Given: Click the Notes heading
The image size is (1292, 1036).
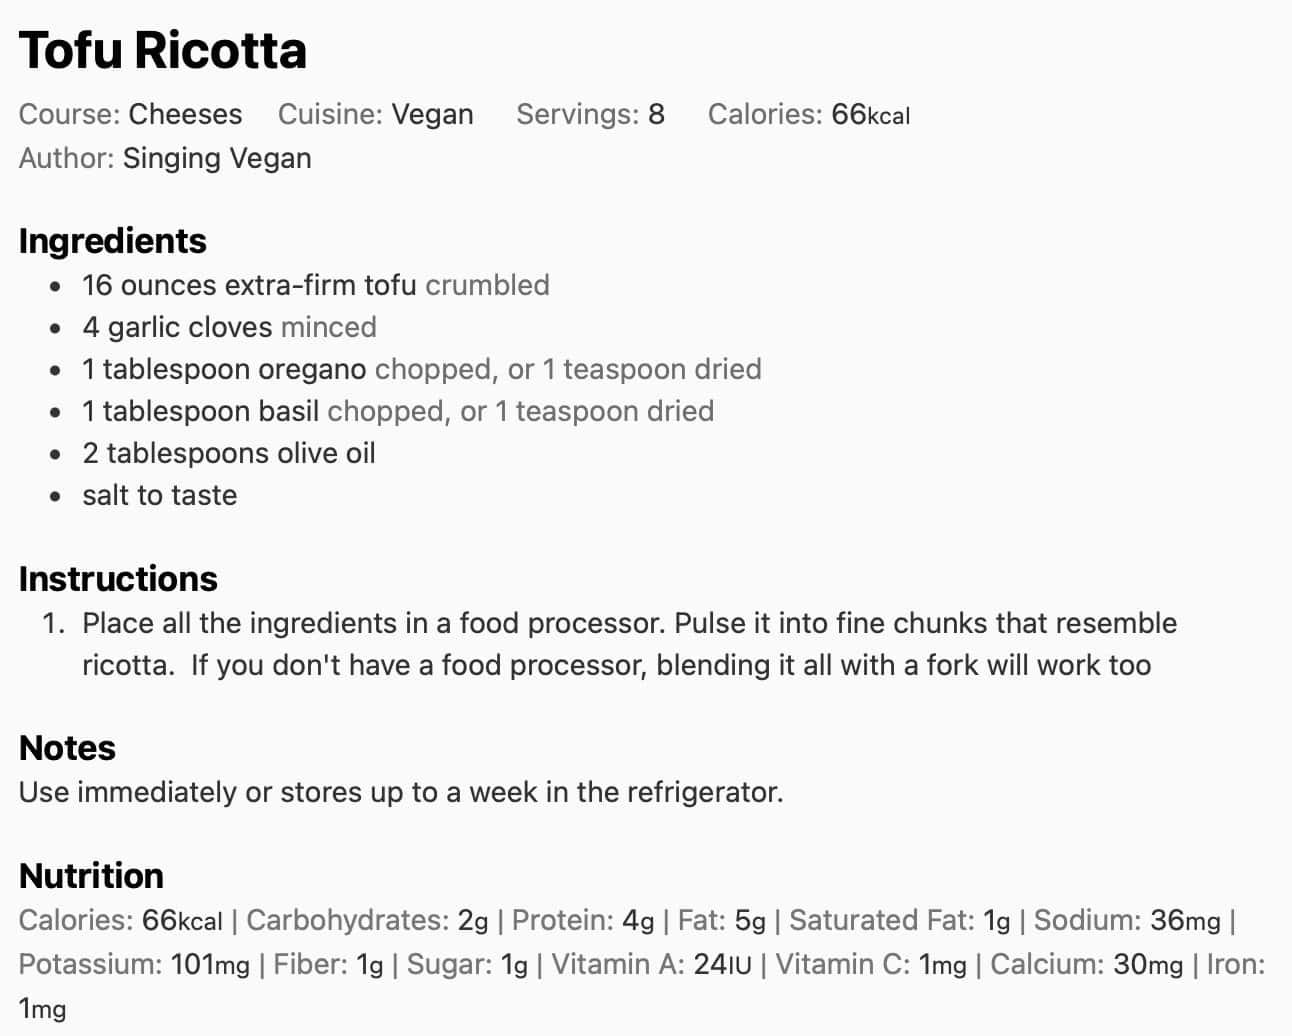Looking at the screenshot, I should click(67, 748).
